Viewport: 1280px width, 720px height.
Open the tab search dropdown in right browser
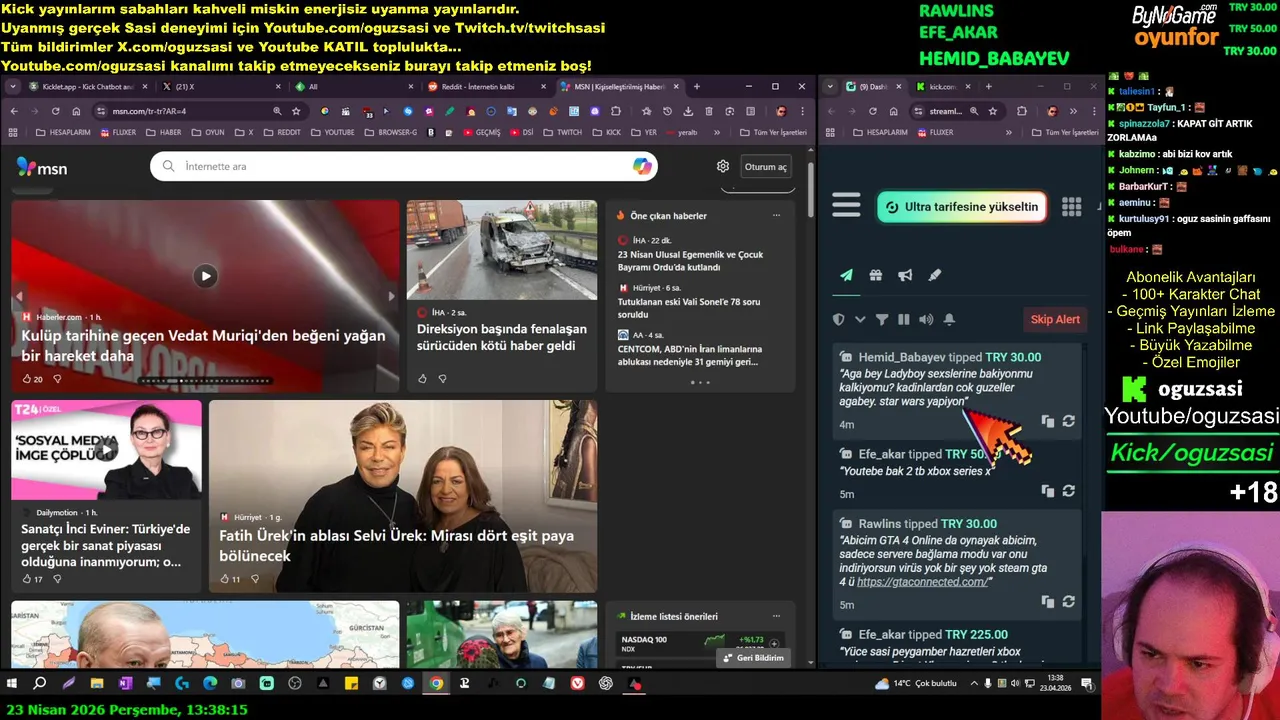[x=829, y=87]
